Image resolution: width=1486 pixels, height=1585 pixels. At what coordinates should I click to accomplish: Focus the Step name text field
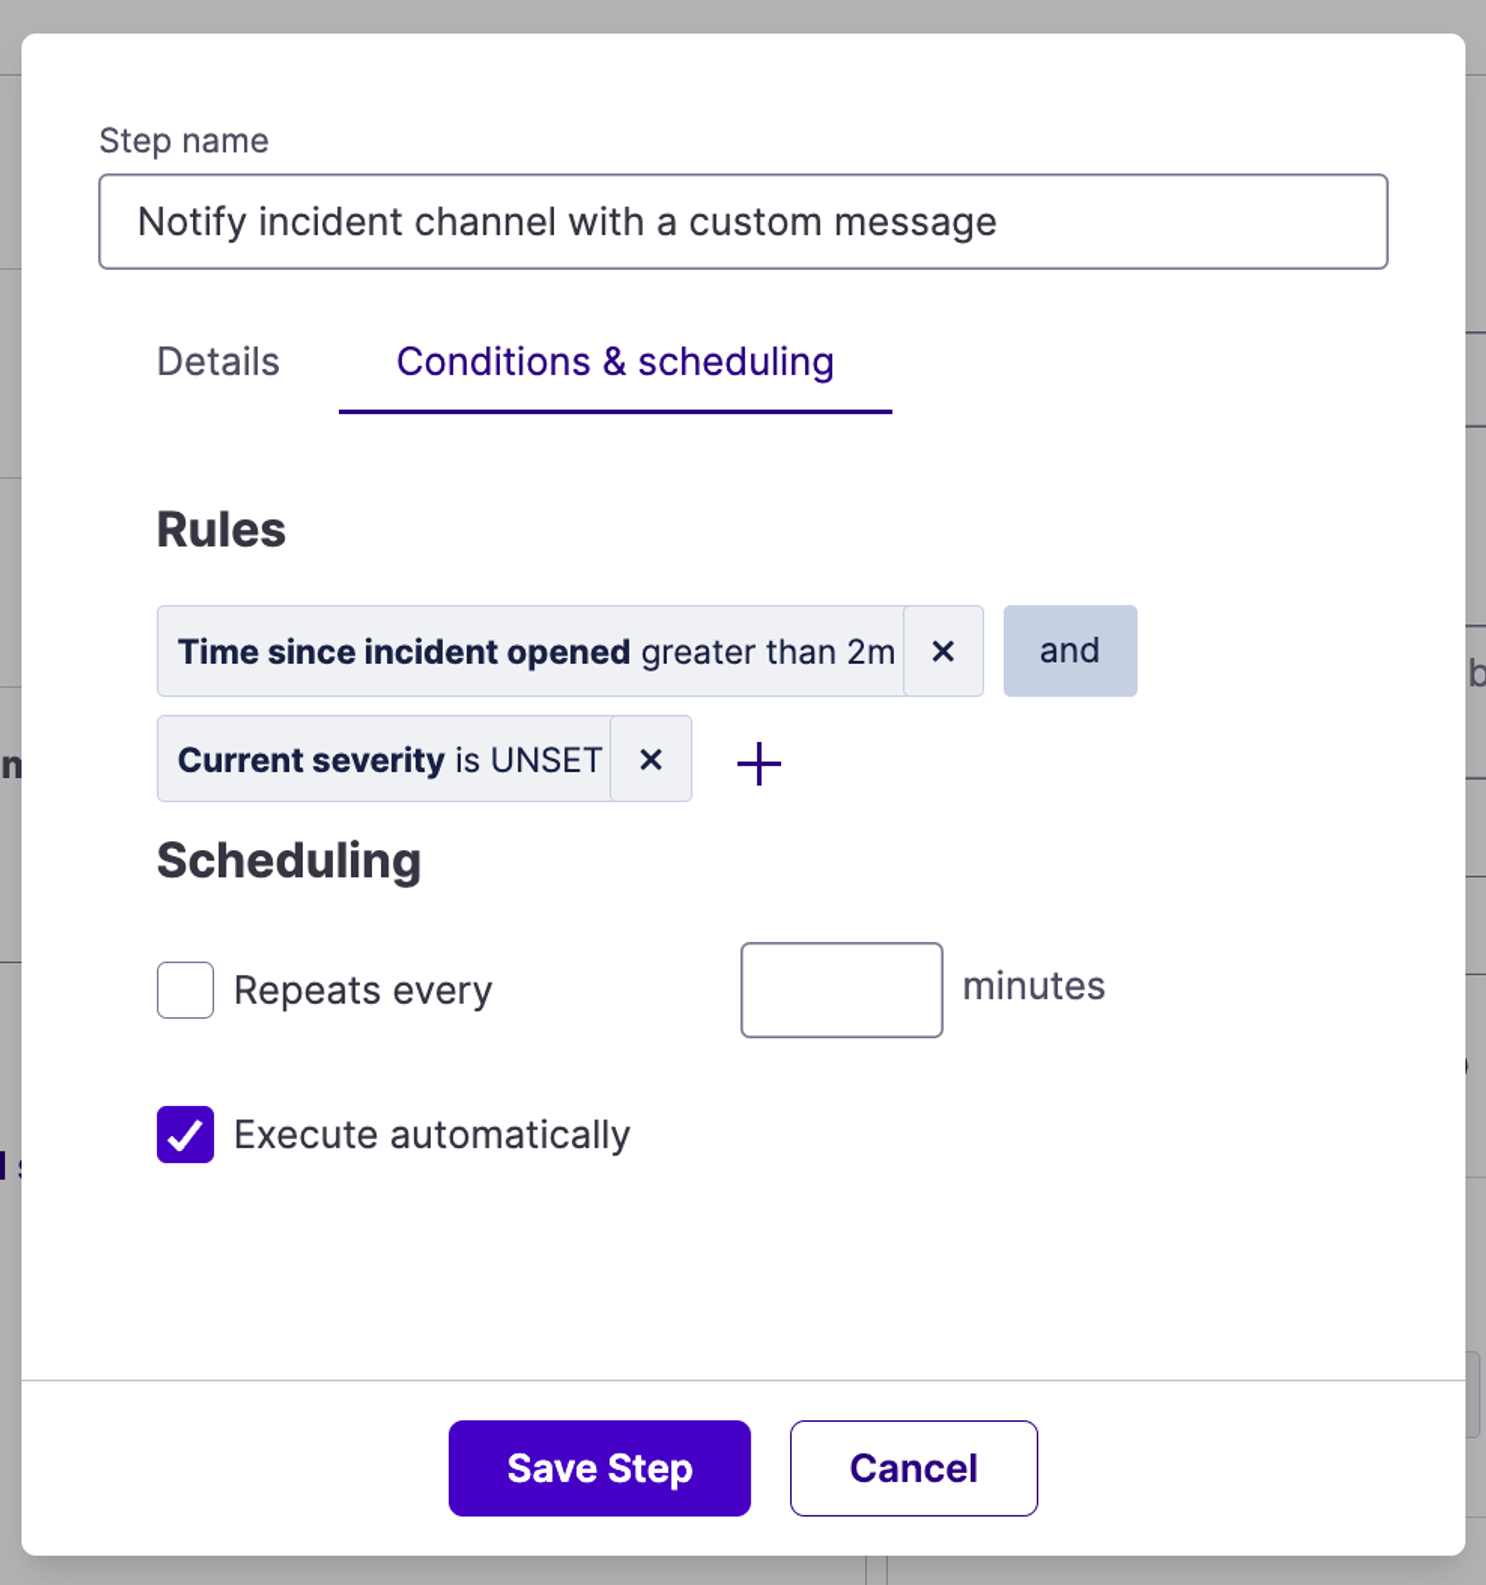click(x=743, y=222)
